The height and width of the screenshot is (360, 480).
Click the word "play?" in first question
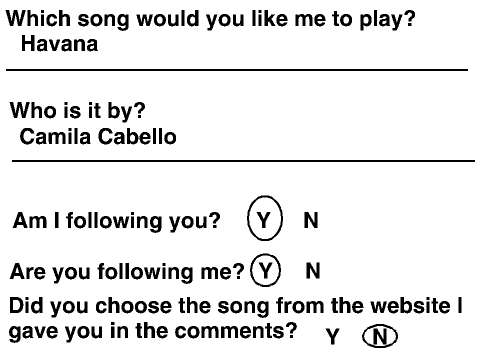[387, 20]
